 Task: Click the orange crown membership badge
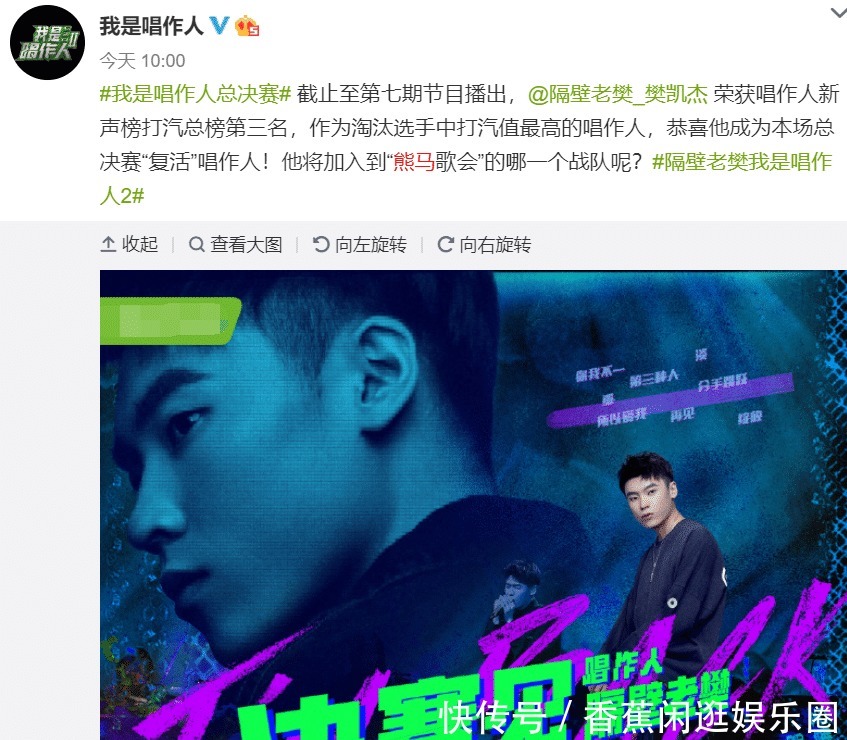point(246,25)
